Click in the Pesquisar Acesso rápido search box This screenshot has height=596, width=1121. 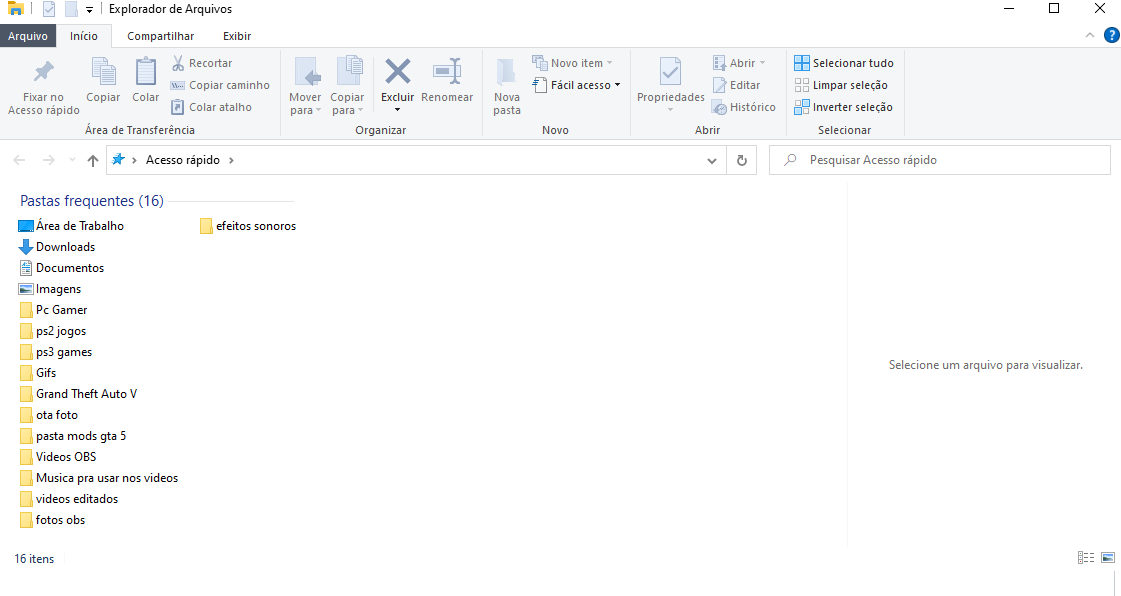[939, 160]
